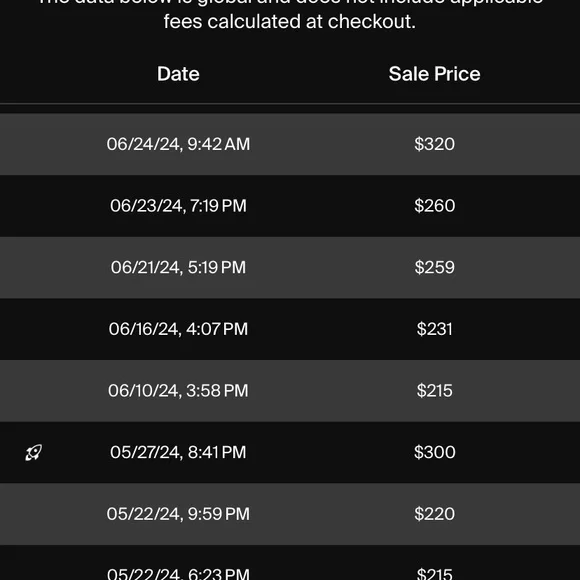580x580 pixels.
Task: Click the $220 sale price
Action: (x=434, y=514)
